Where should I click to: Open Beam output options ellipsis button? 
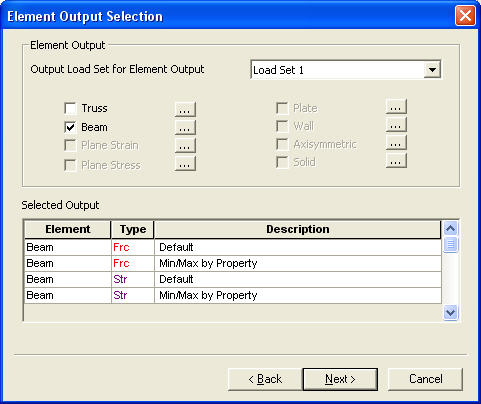tap(185, 127)
